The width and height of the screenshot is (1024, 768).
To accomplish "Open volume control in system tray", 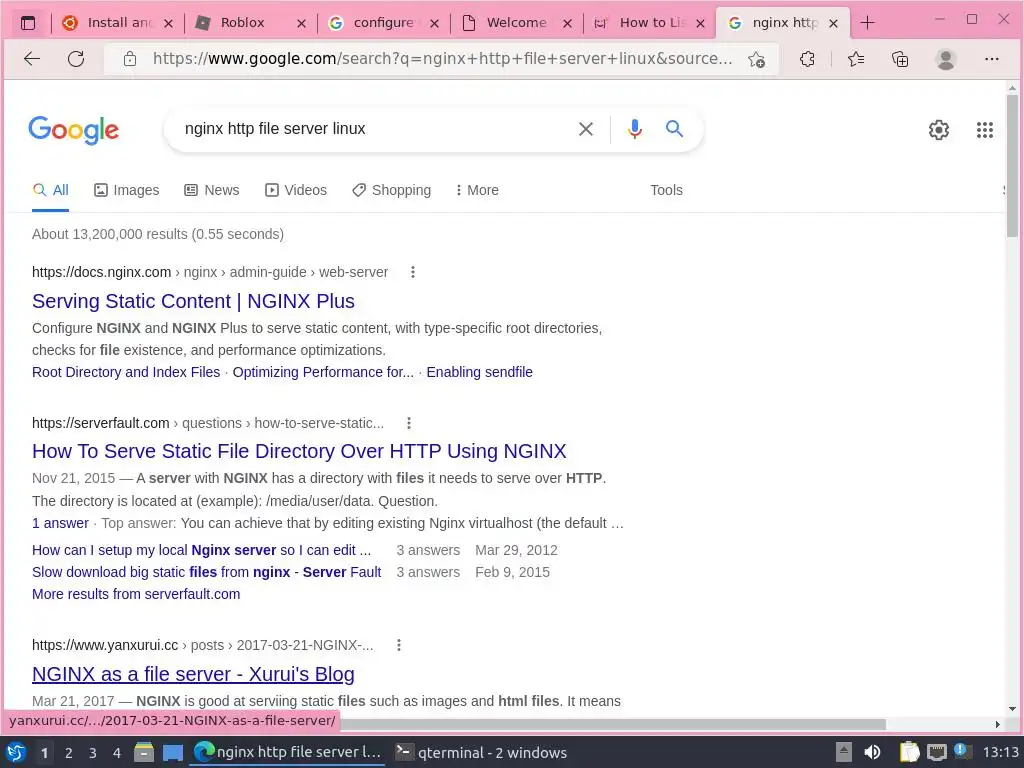I will tap(872, 752).
